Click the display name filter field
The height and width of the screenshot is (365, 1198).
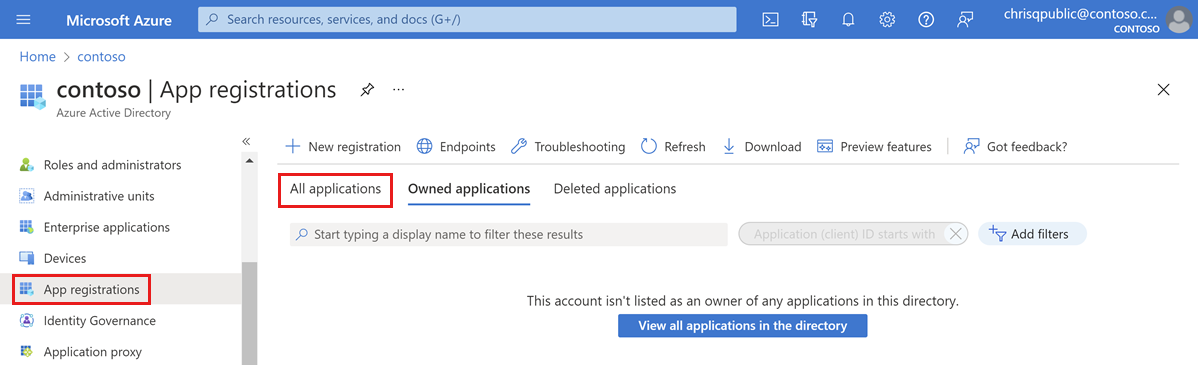509,234
